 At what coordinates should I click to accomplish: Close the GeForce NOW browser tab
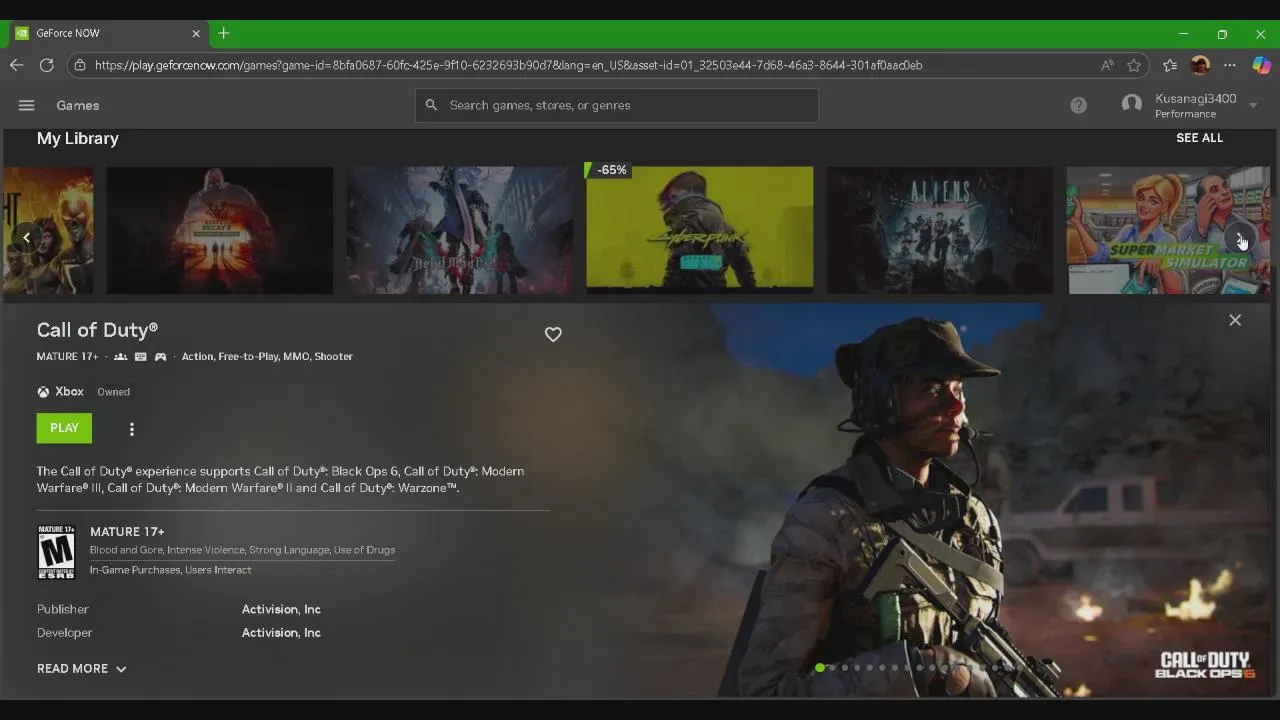(x=196, y=33)
